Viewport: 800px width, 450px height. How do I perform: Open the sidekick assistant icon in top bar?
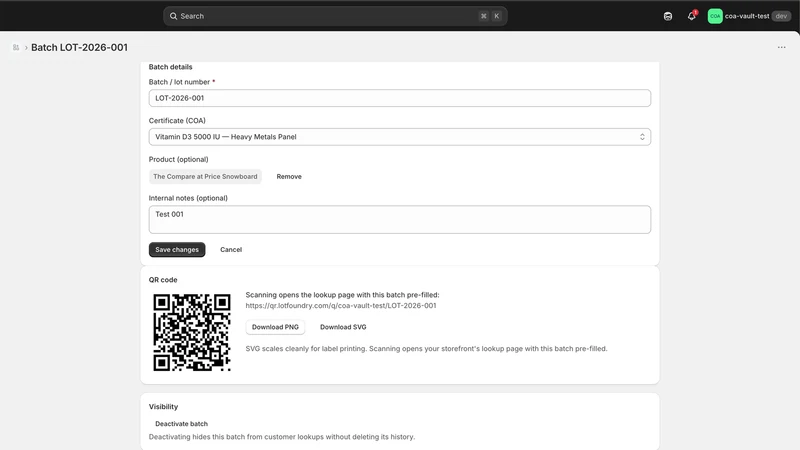pyautogui.click(x=668, y=16)
